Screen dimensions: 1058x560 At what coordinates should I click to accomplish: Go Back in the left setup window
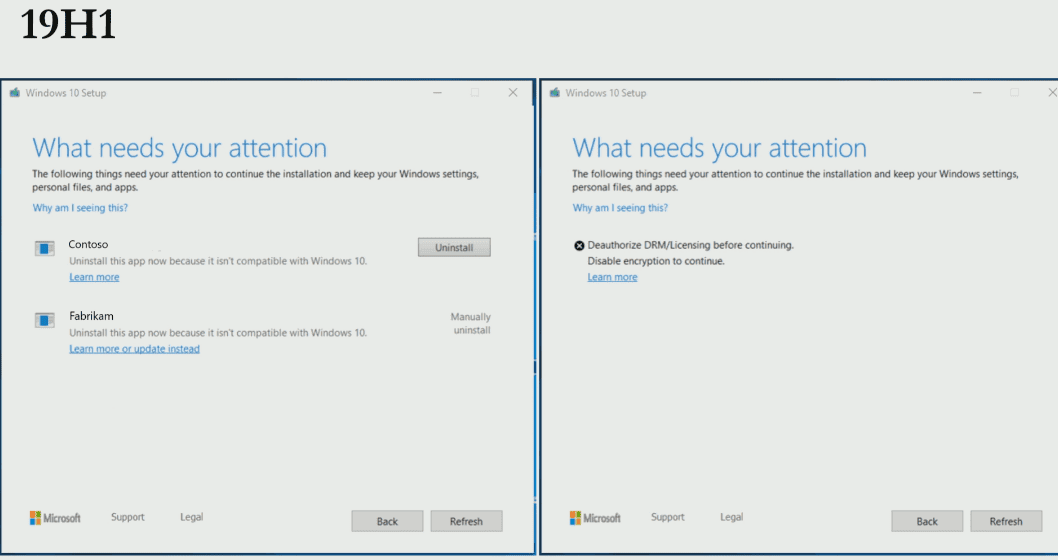(387, 521)
